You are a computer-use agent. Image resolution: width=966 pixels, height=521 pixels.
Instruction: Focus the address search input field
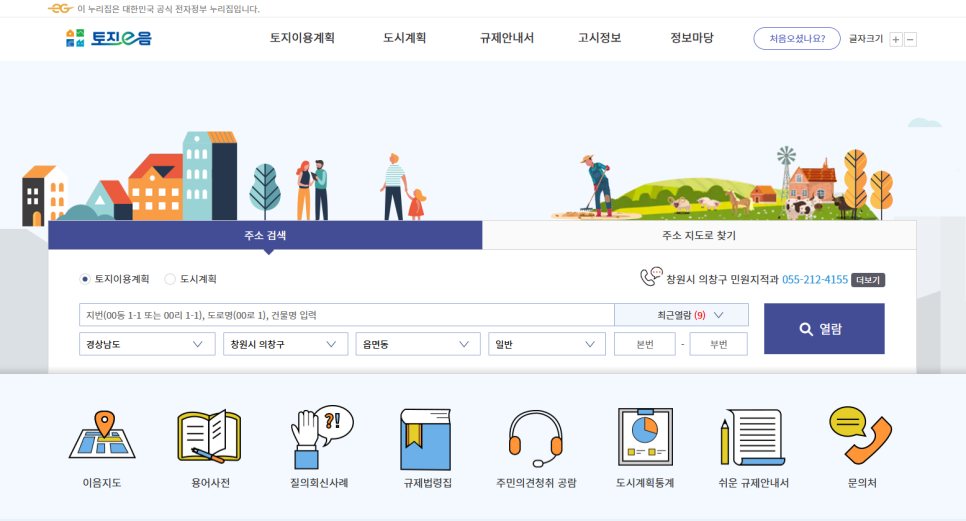point(346,315)
